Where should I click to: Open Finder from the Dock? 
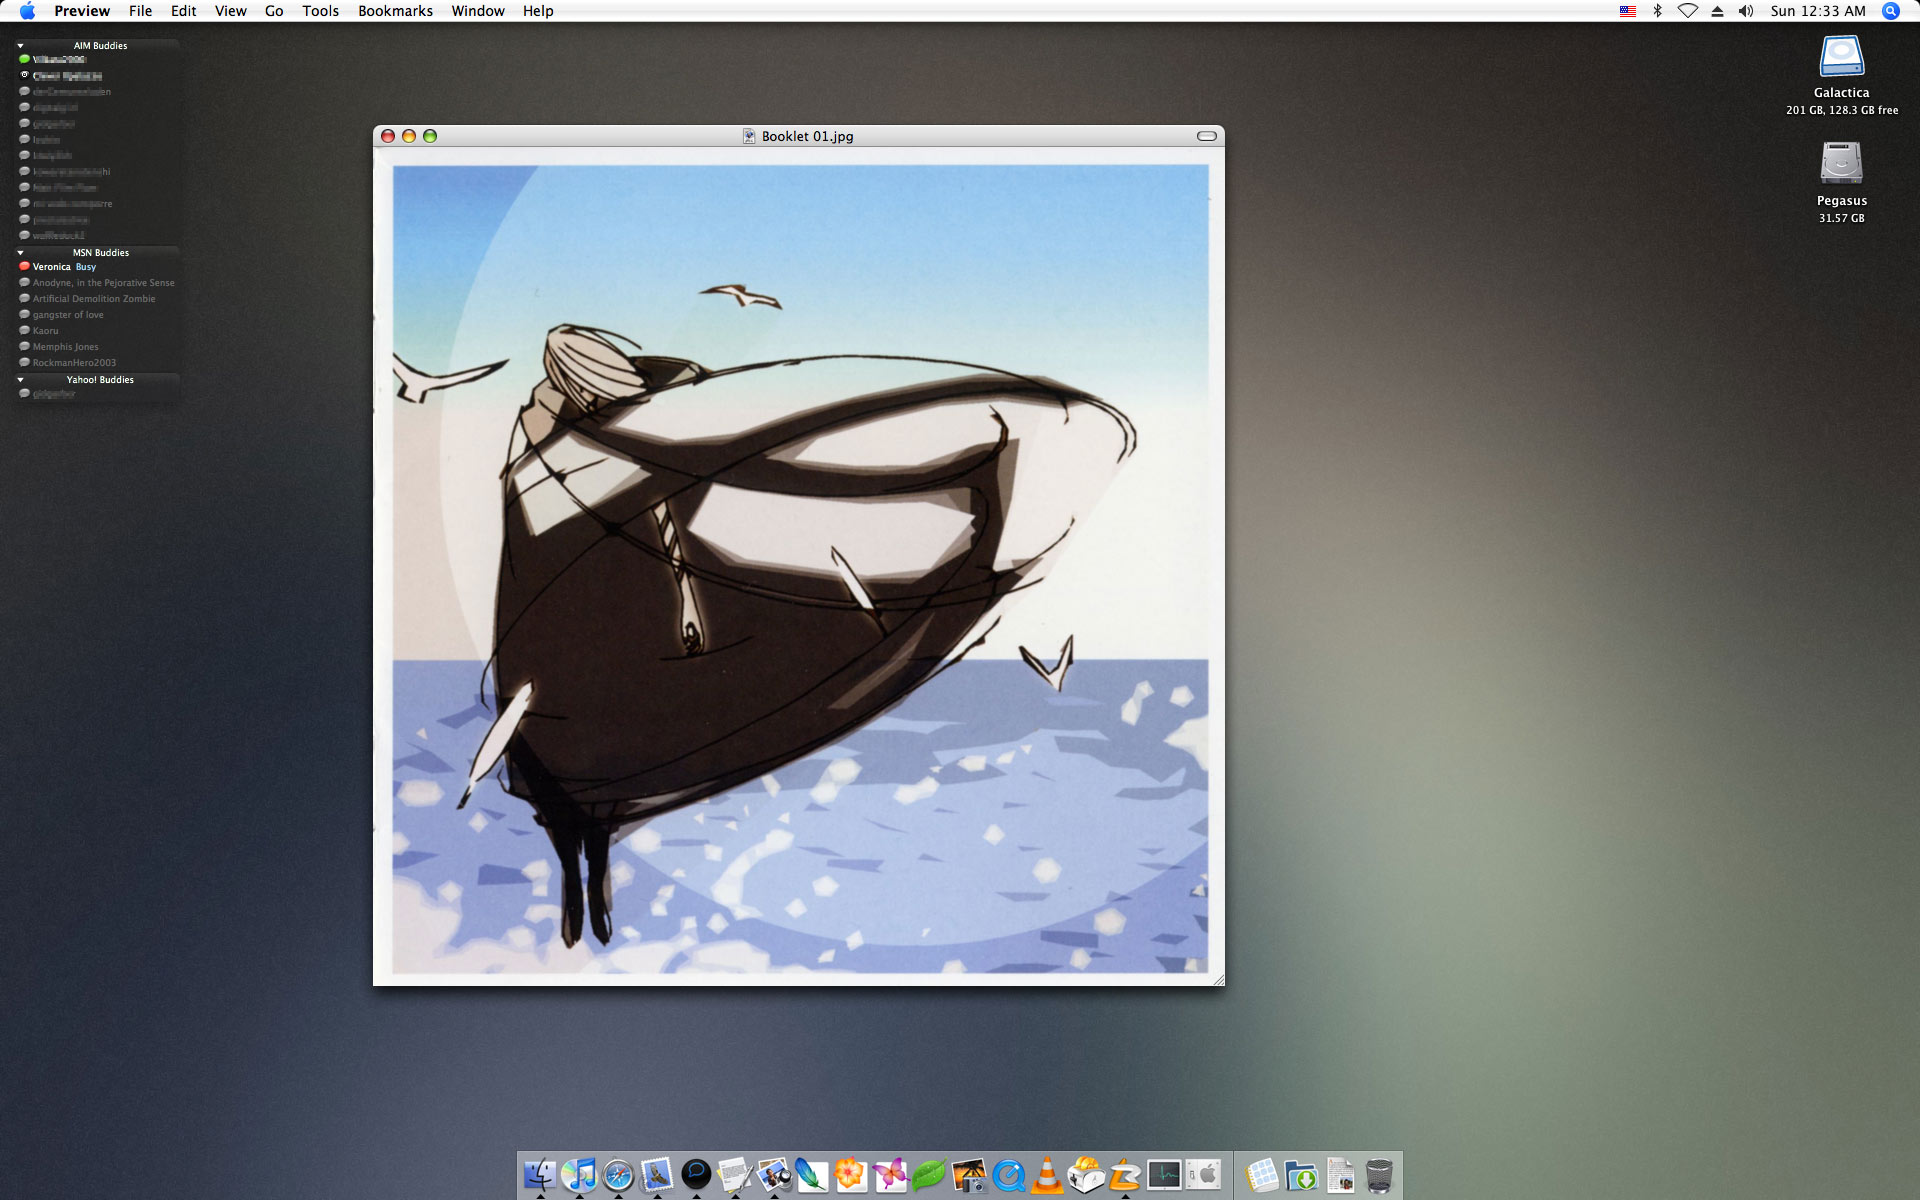[540, 1174]
